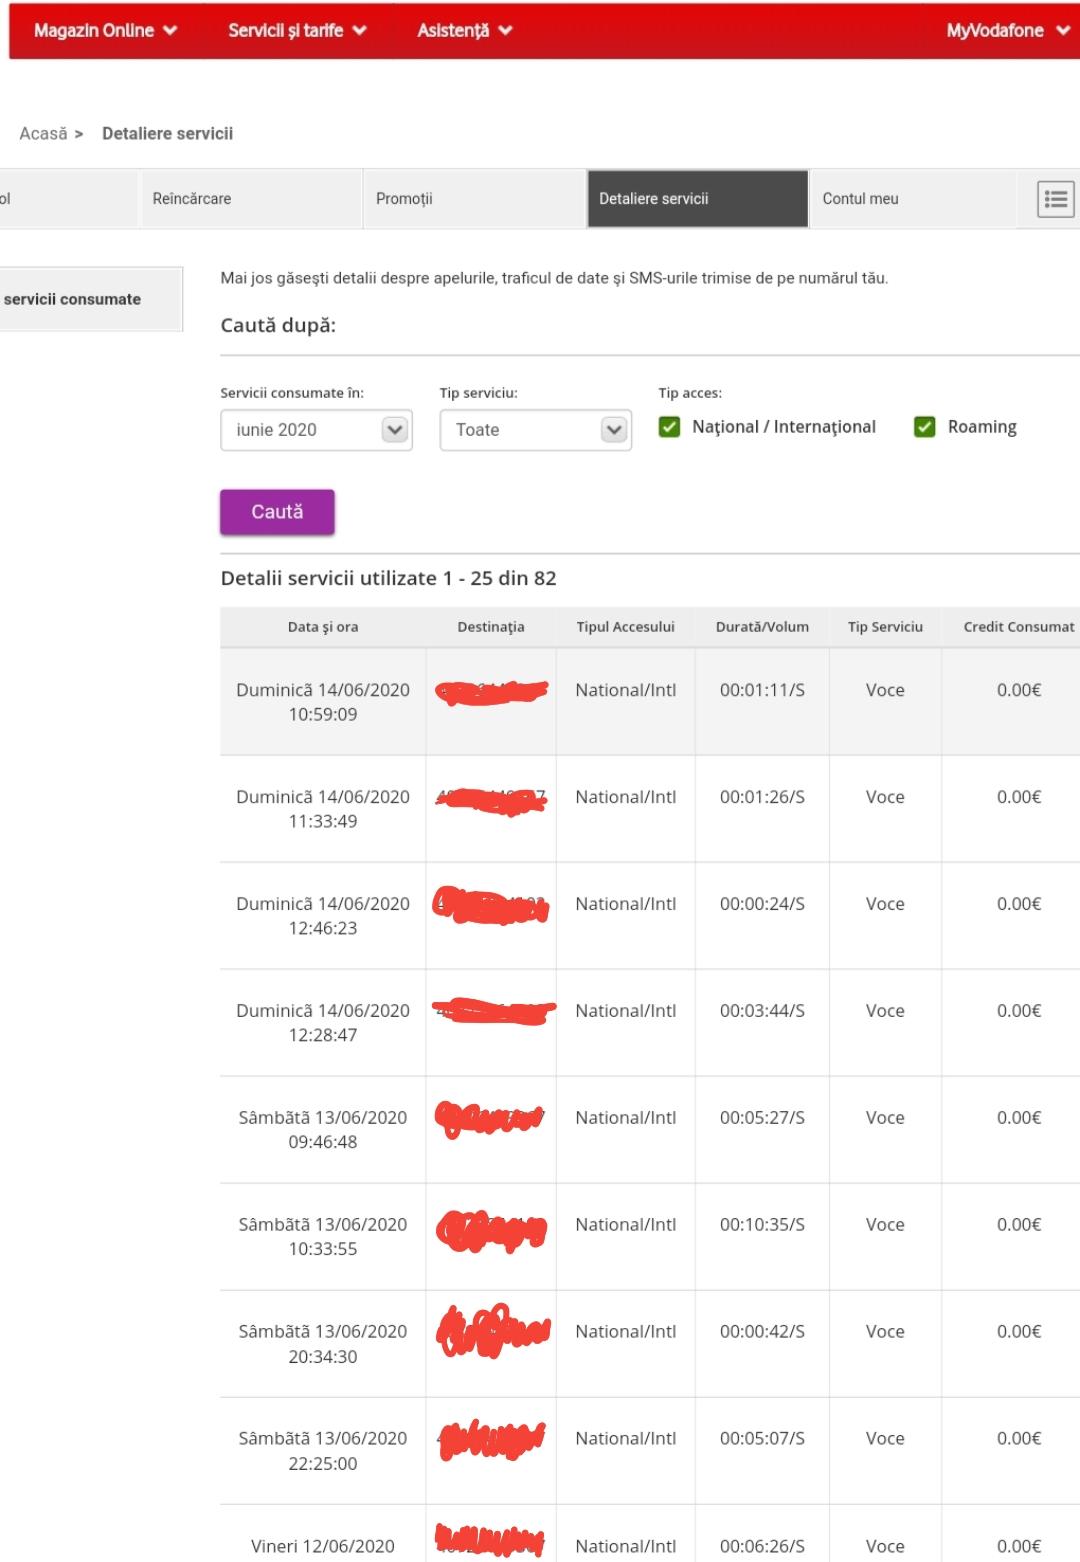The height and width of the screenshot is (1562, 1080).
Task: Expand the MyVodafone account menu
Action: (x=1007, y=30)
